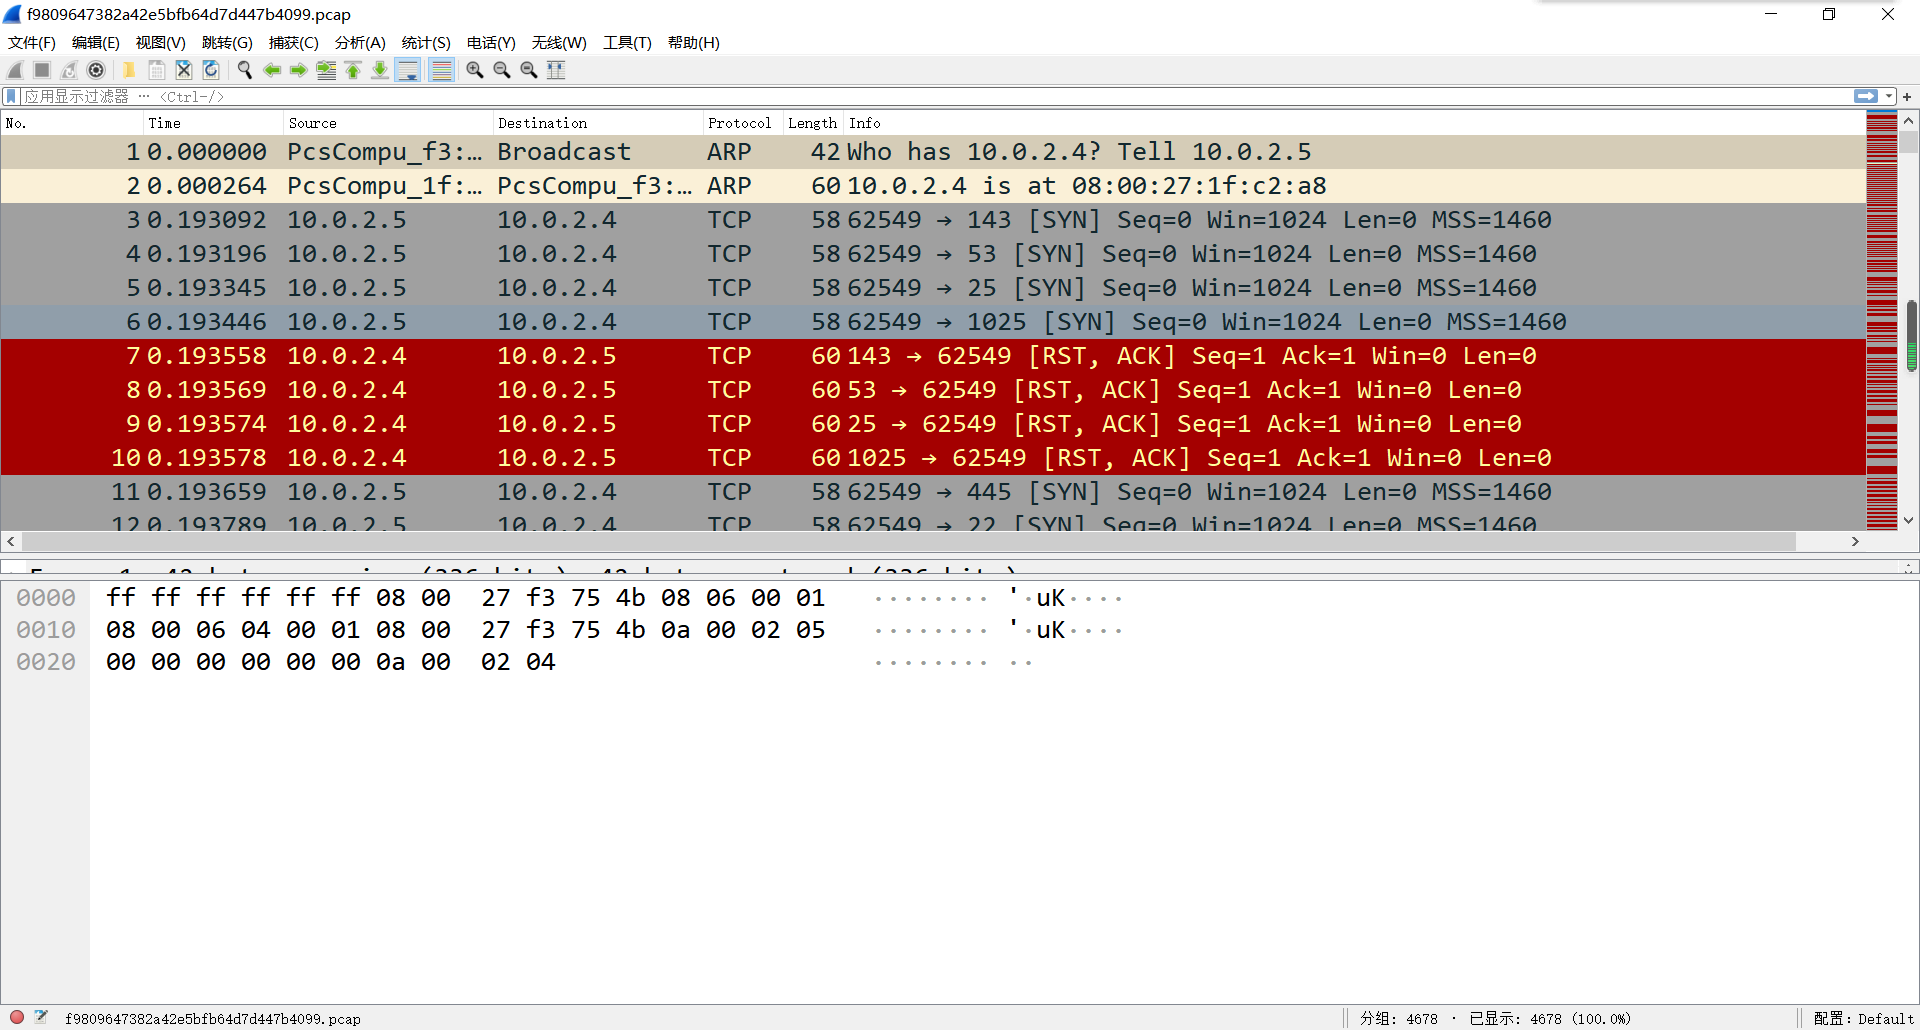Expand the display filter history dropdown
Image resolution: width=1920 pixels, height=1030 pixels.
1889,97
